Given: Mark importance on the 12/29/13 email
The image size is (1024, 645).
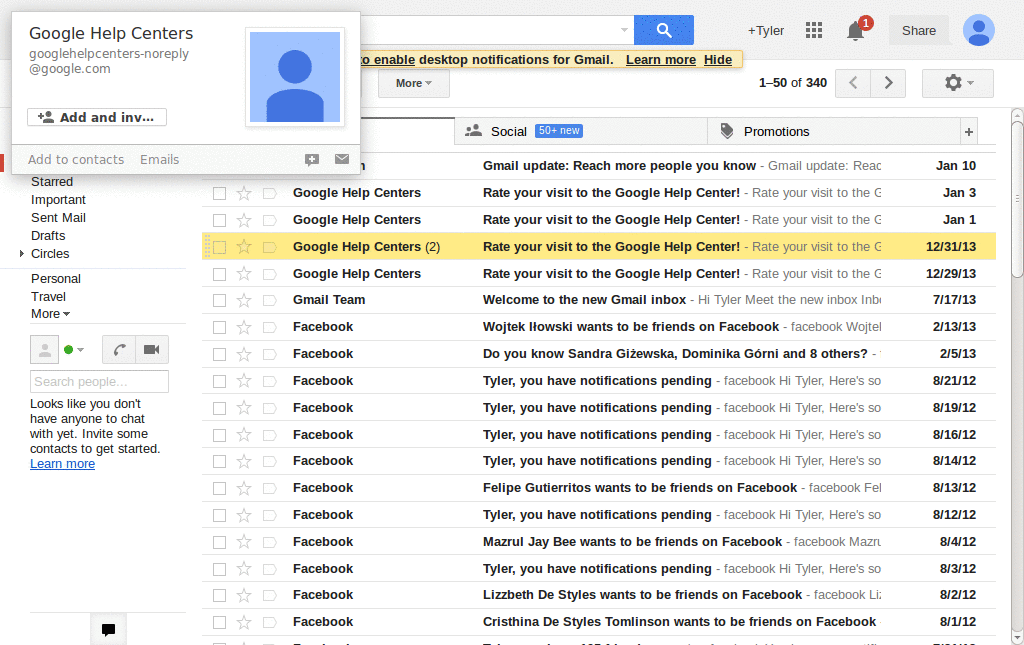Looking at the screenshot, I should 270,274.
